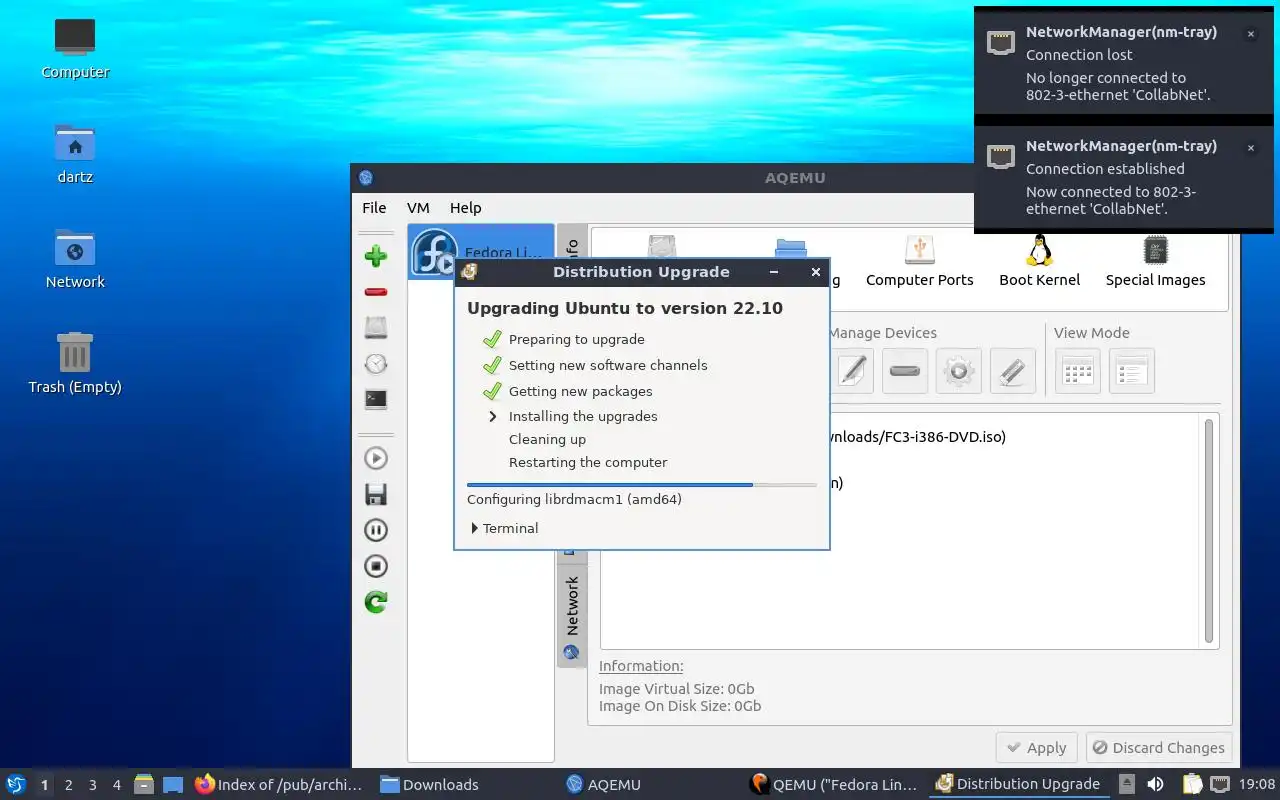Open the Special Images section
The image size is (1280, 800).
pyautogui.click(x=1155, y=262)
